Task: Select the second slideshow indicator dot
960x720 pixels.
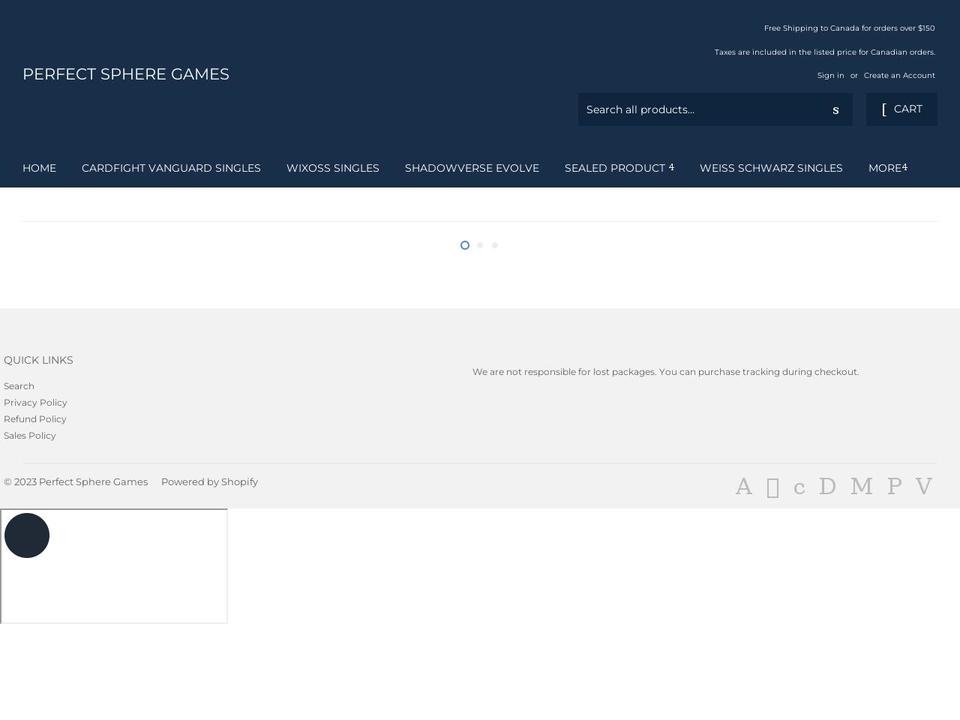Action: tap(480, 245)
